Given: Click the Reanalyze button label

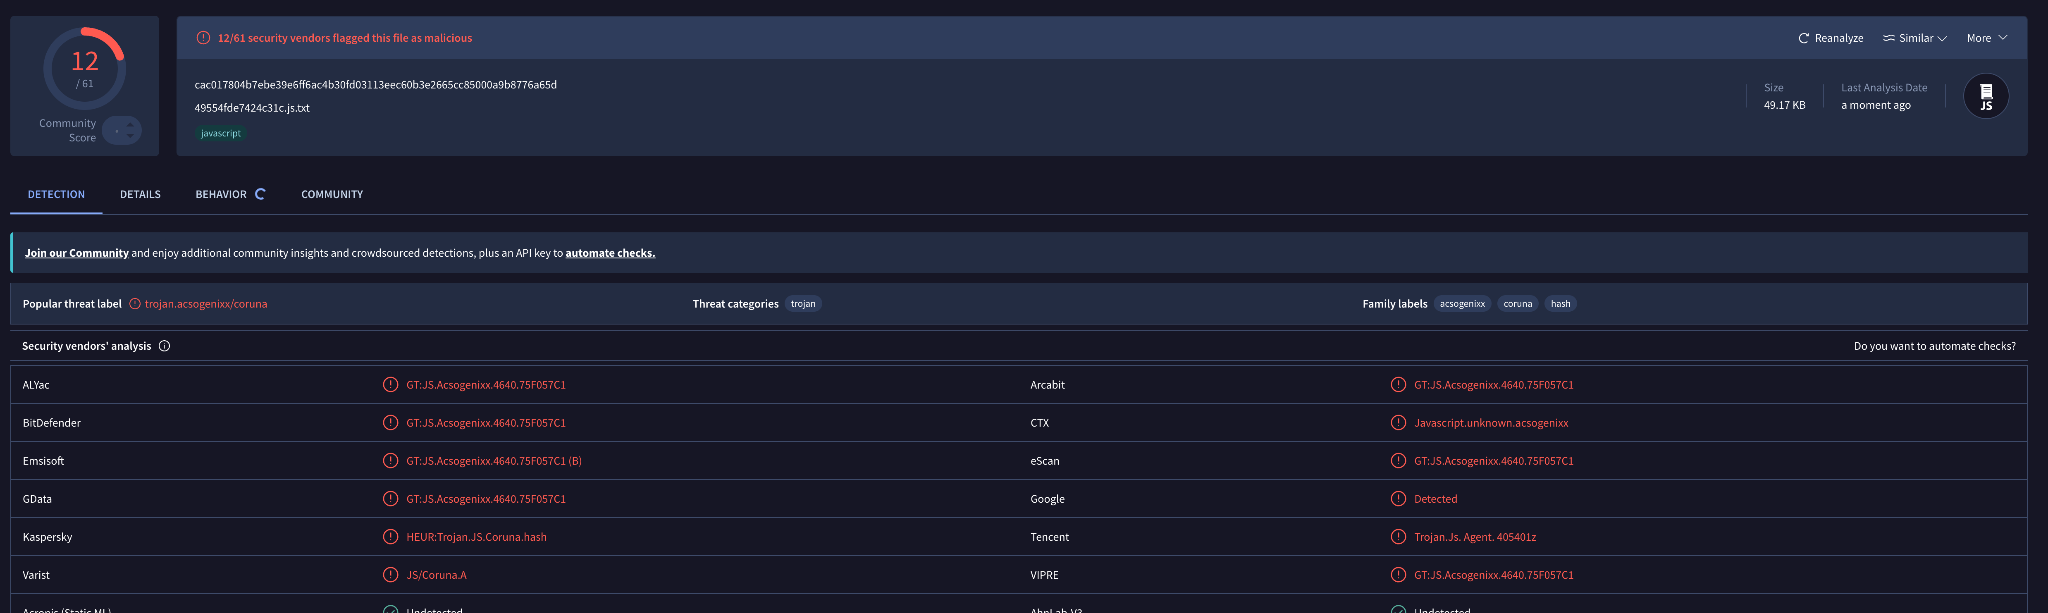Looking at the screenshot, I should pyautogui.click(x=1839, y=38).
